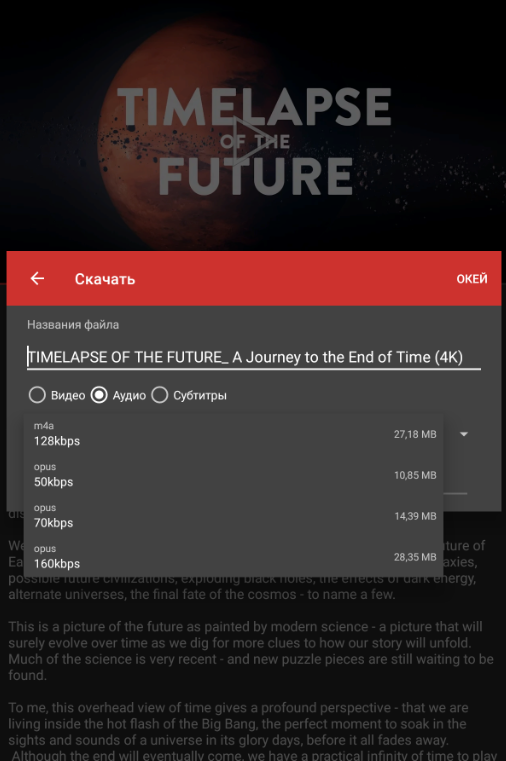
Task: Tap the back arrow in download dialog
Action: pyautogui.click(x=37, y=278)
